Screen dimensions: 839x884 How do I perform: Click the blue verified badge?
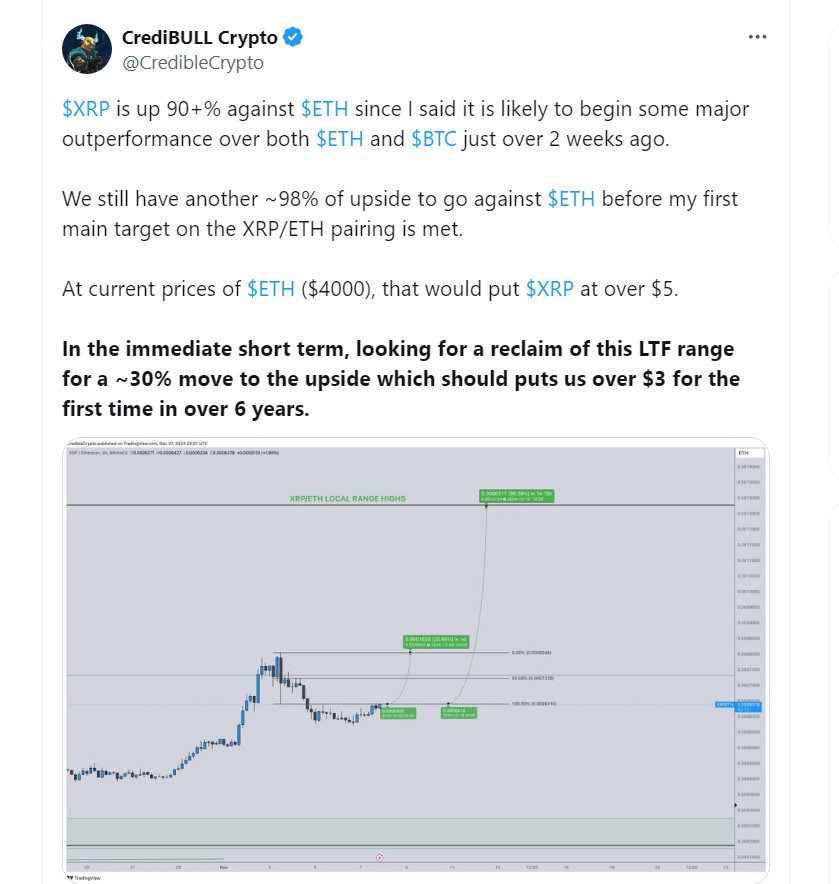click(x=293, y=39)
